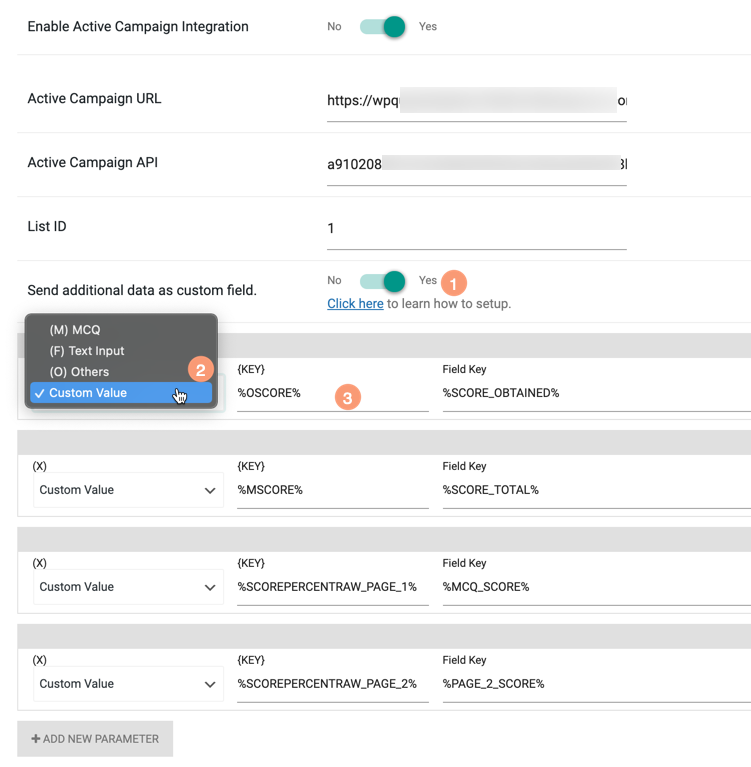Click chevron arrow in %MCQ_SCORE% row dropdown

coord(210,587)
